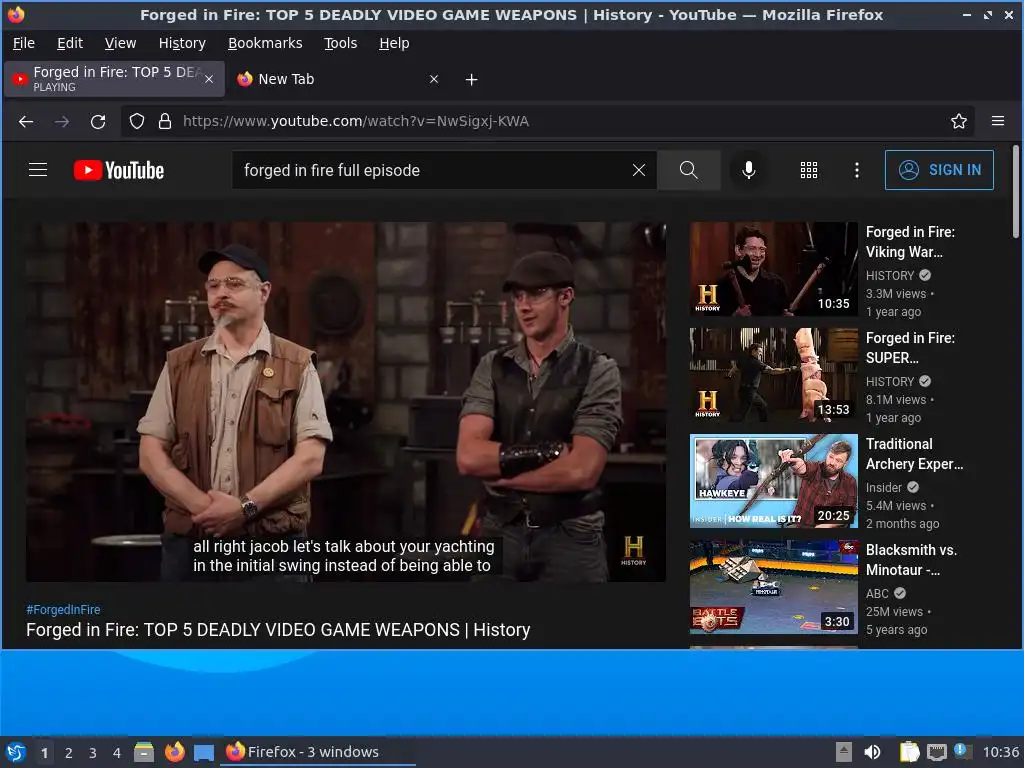The width and height of the screenshot is (1024, 768).
Task: Click the video player to pause
Action: [x=346, y=402]
